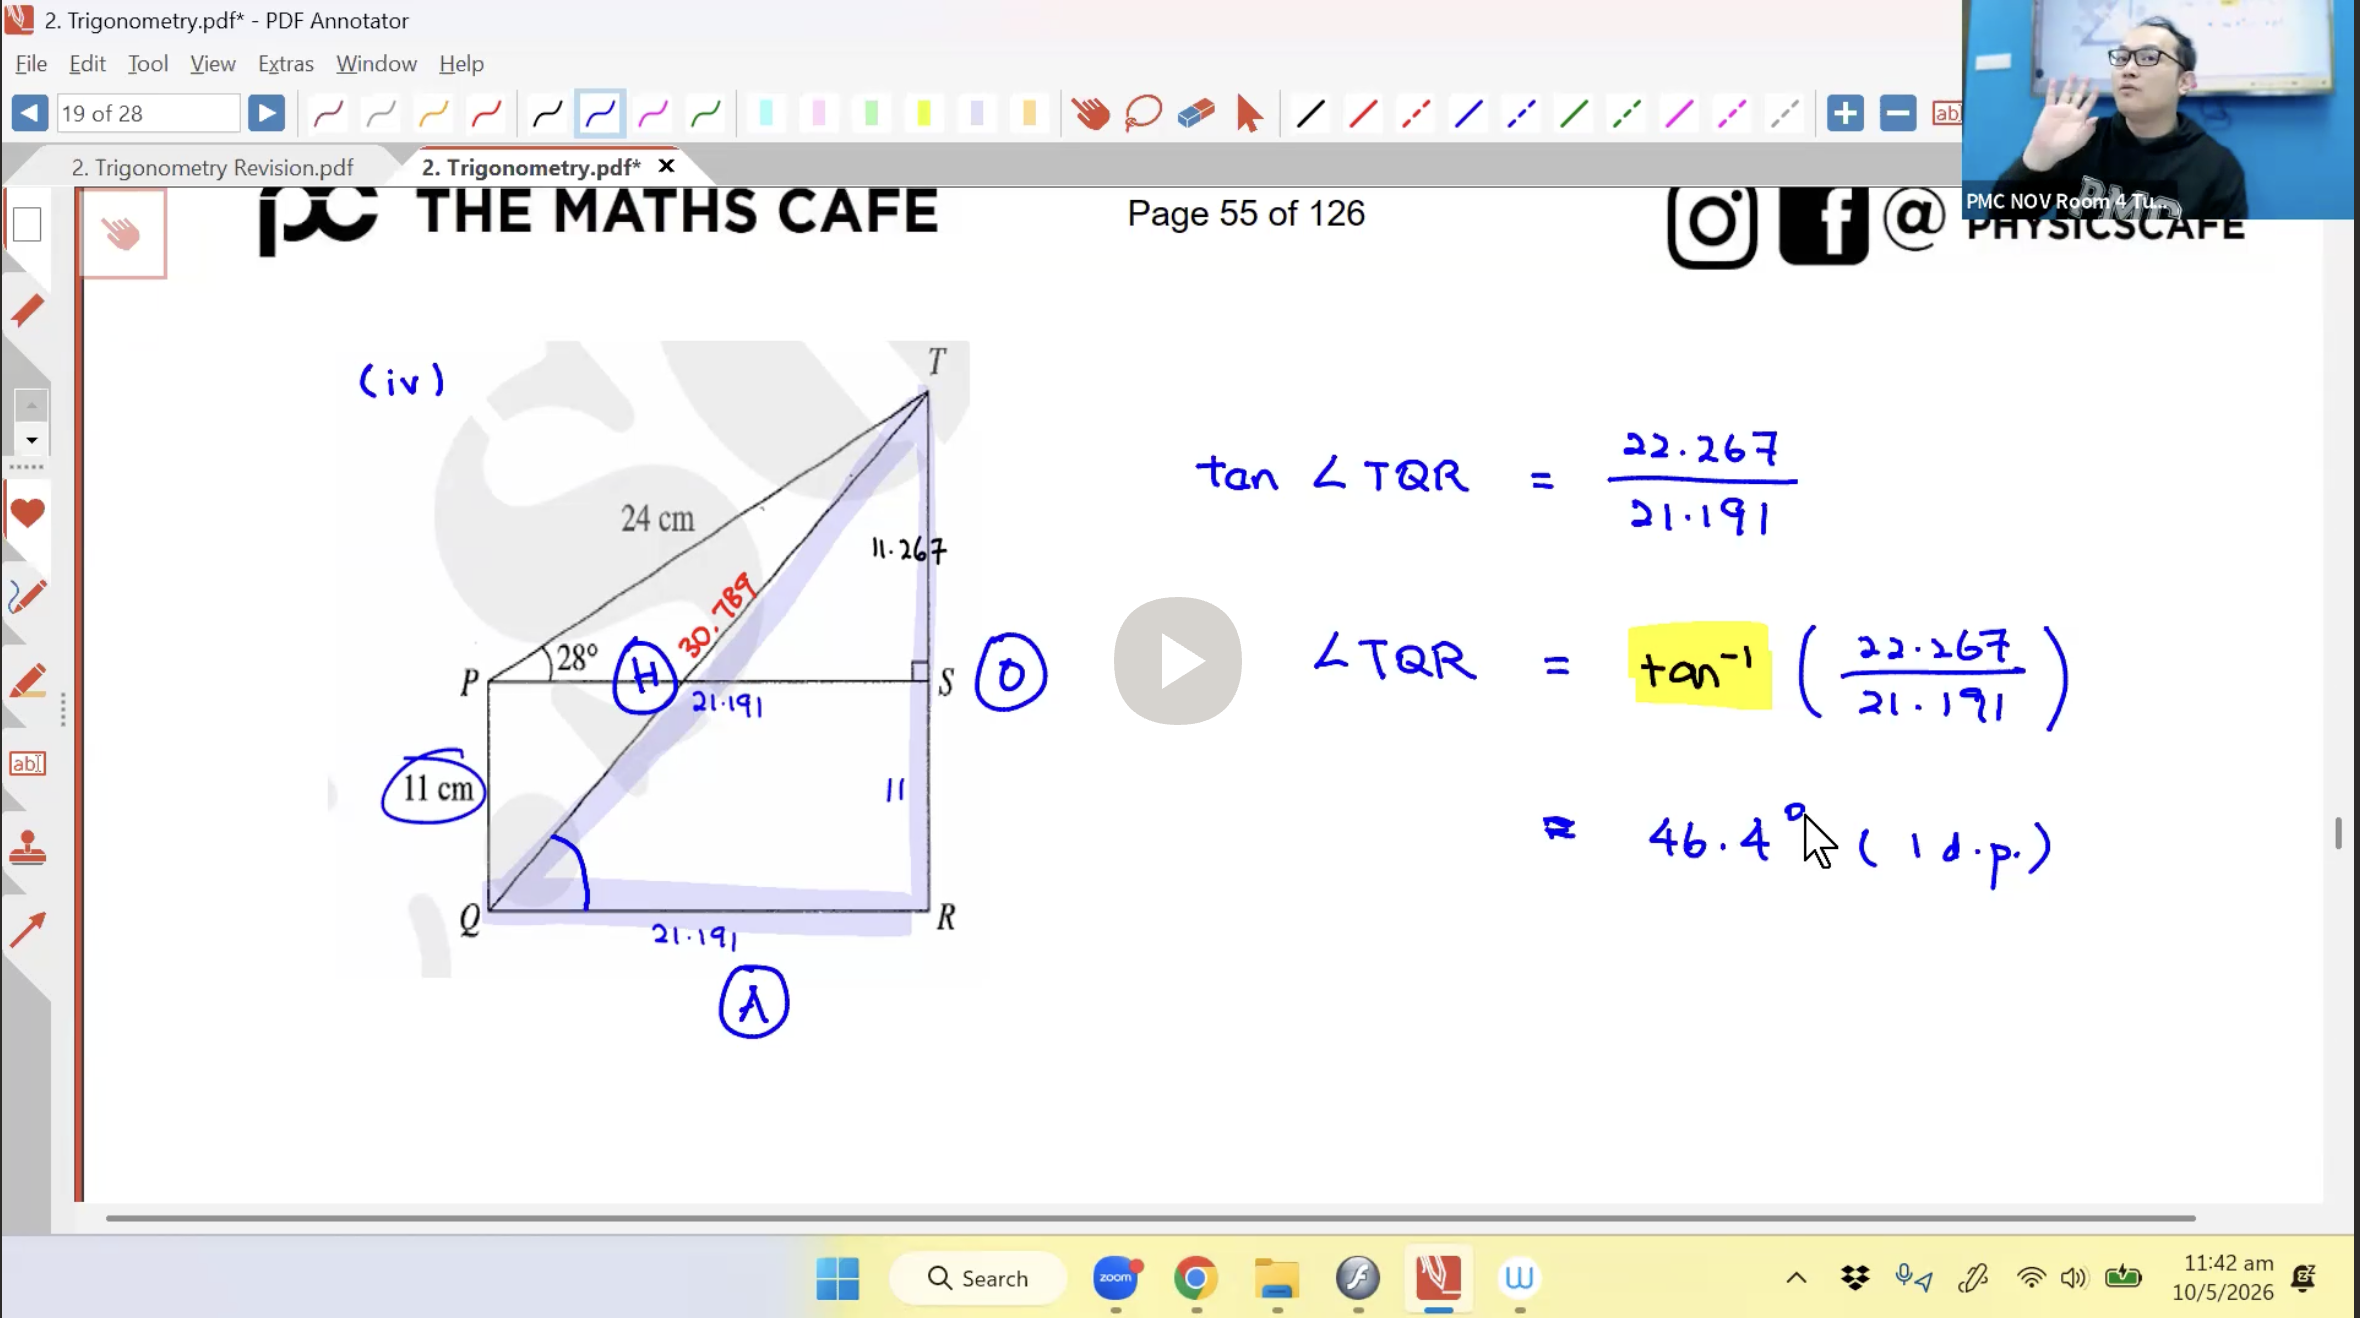The width and height of the screenshot is (2360, 1318).
Task: Pick the orange highlighter swatch
Action: (x=1029, y=114)
